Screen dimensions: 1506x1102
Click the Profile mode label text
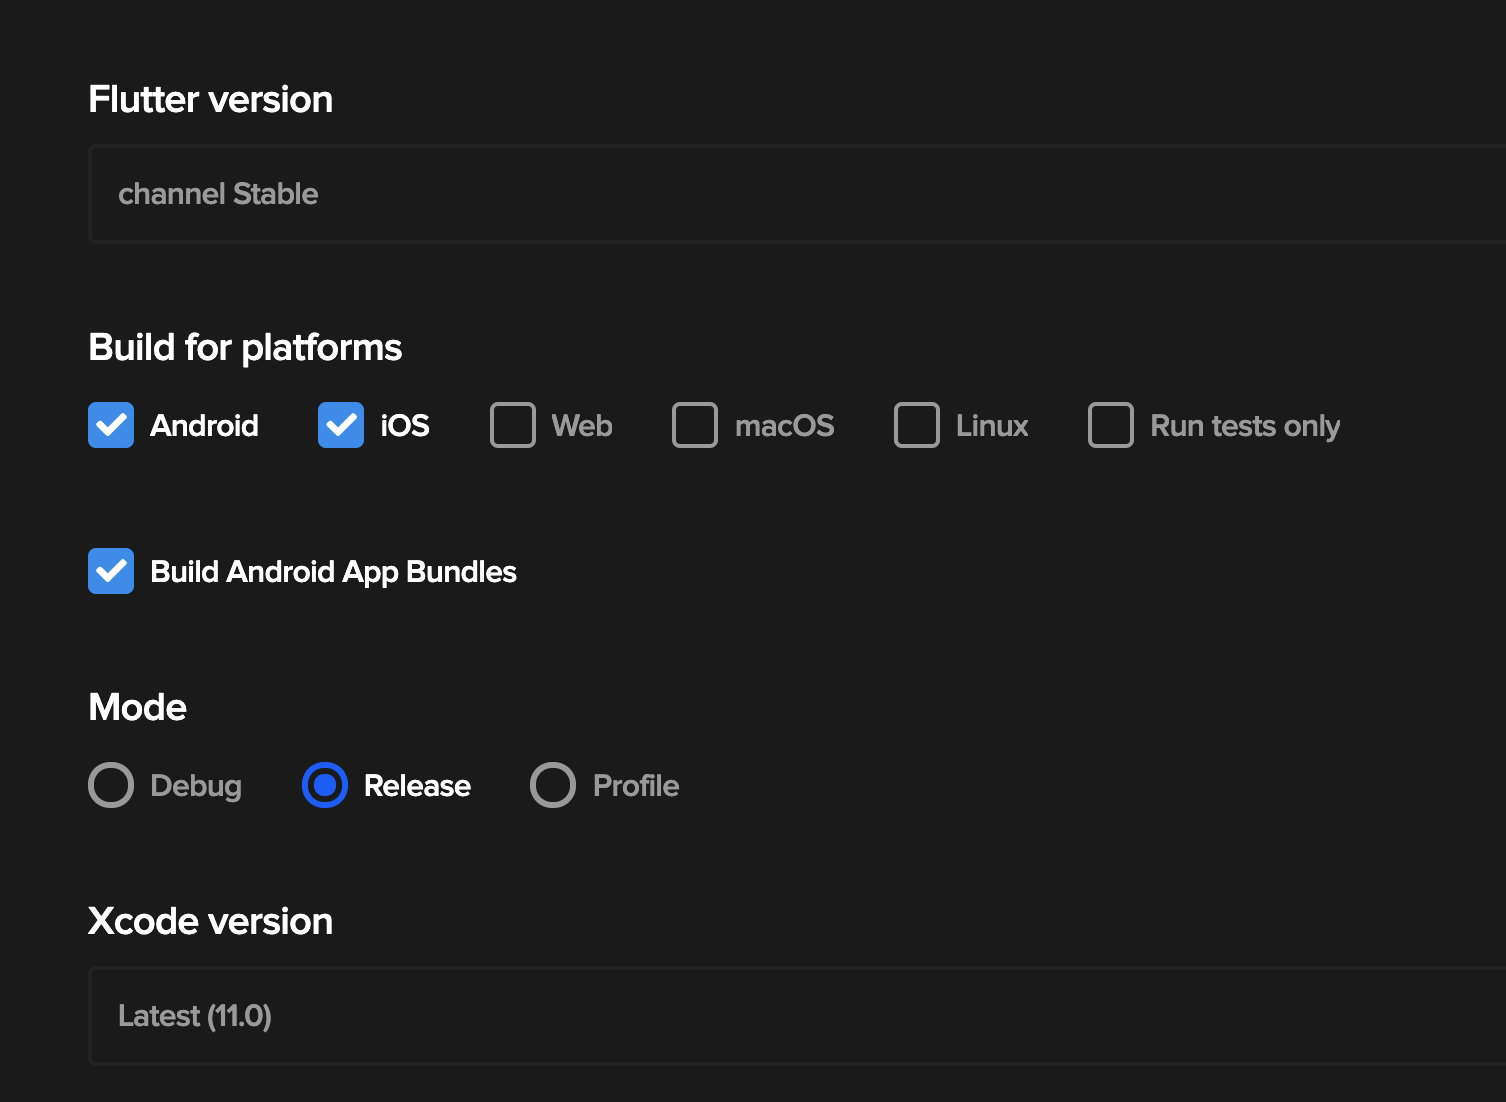coord(636,786)
